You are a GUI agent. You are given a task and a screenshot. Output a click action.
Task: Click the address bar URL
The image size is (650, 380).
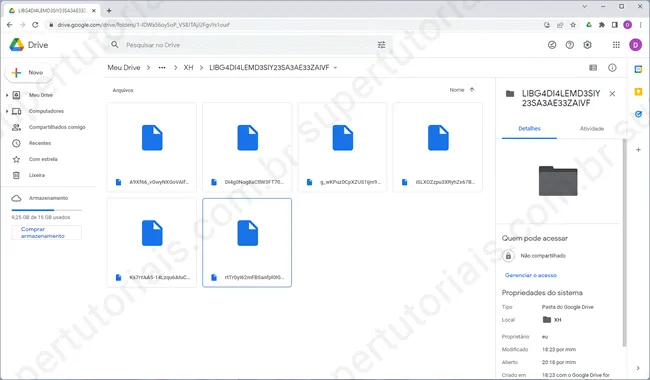pyautogui.click(x=143, y=25)
